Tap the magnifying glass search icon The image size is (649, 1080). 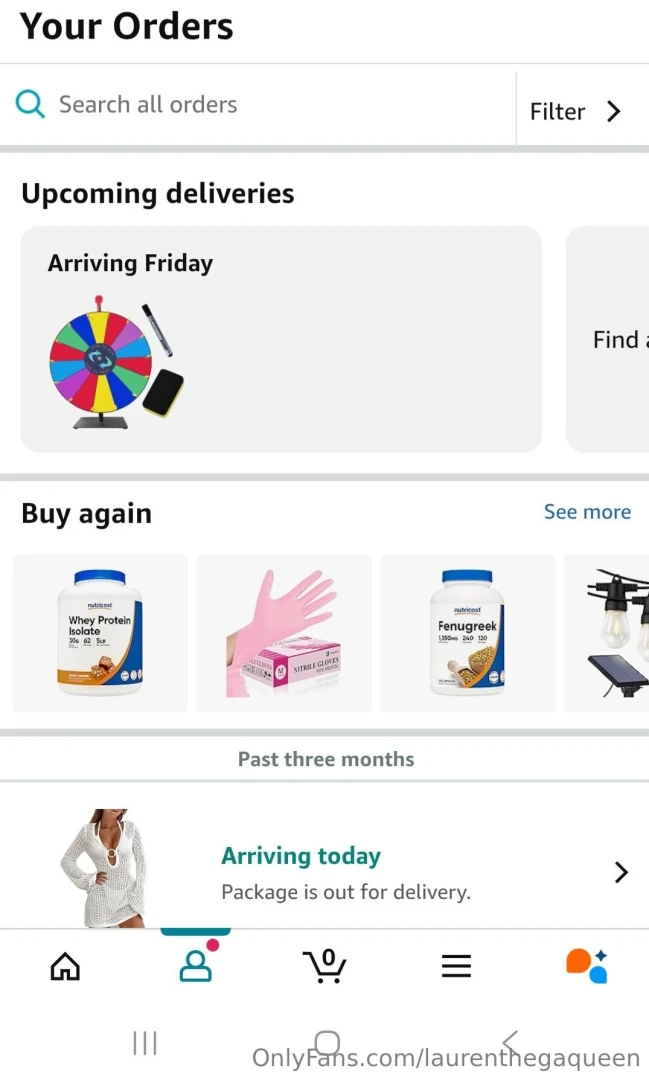click(30, 104)
